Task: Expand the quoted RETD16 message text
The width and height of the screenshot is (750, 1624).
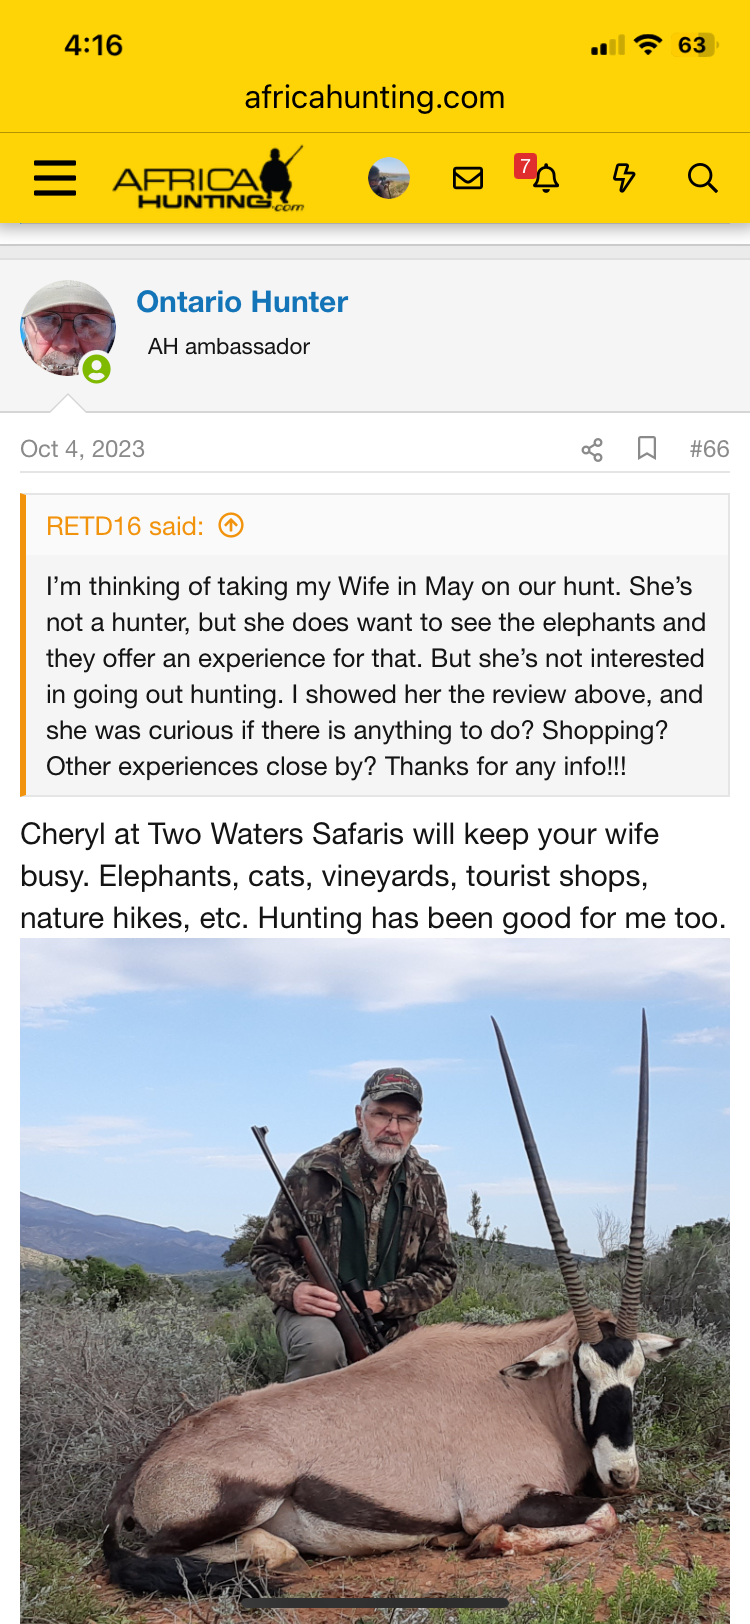Action: 376,676
